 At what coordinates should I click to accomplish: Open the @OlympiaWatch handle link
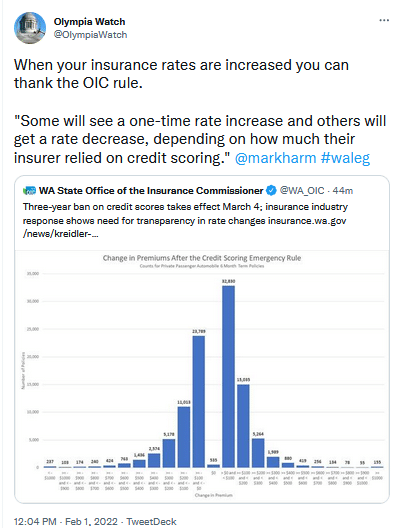pyautogui.click(x=90, y=35)
